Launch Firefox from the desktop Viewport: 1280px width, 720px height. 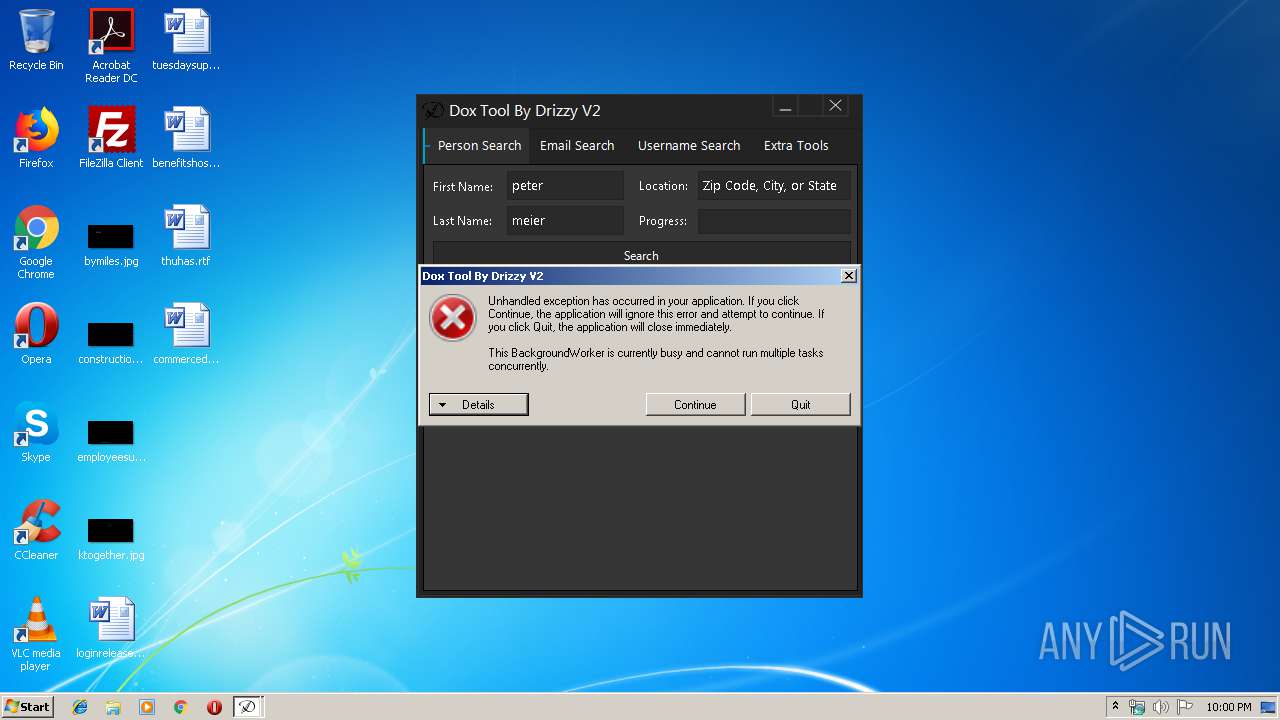[x=36, y=138]
